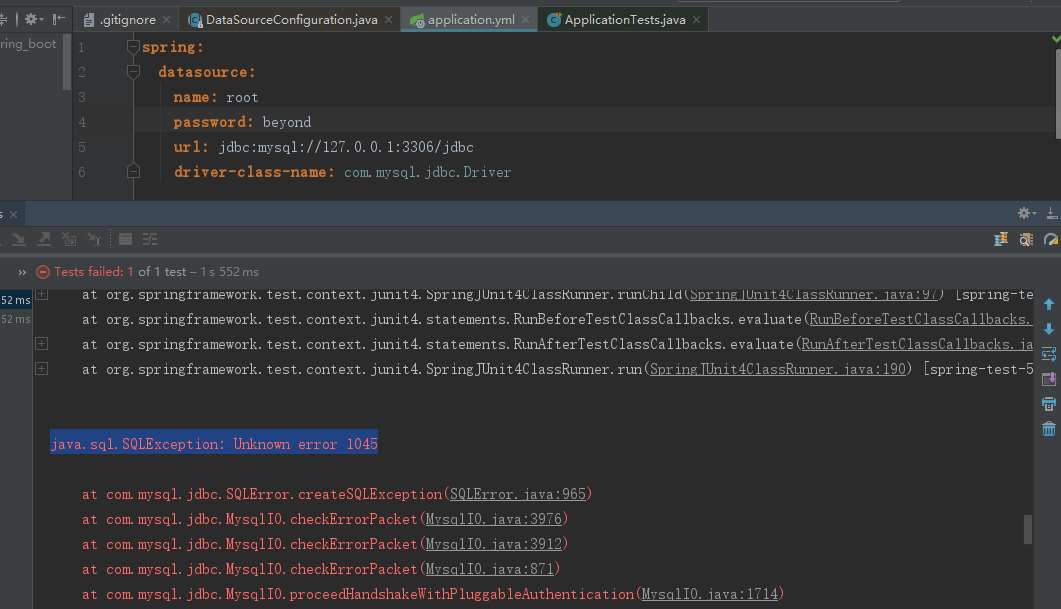Click the hide Project panel icon

pos(59,19)
